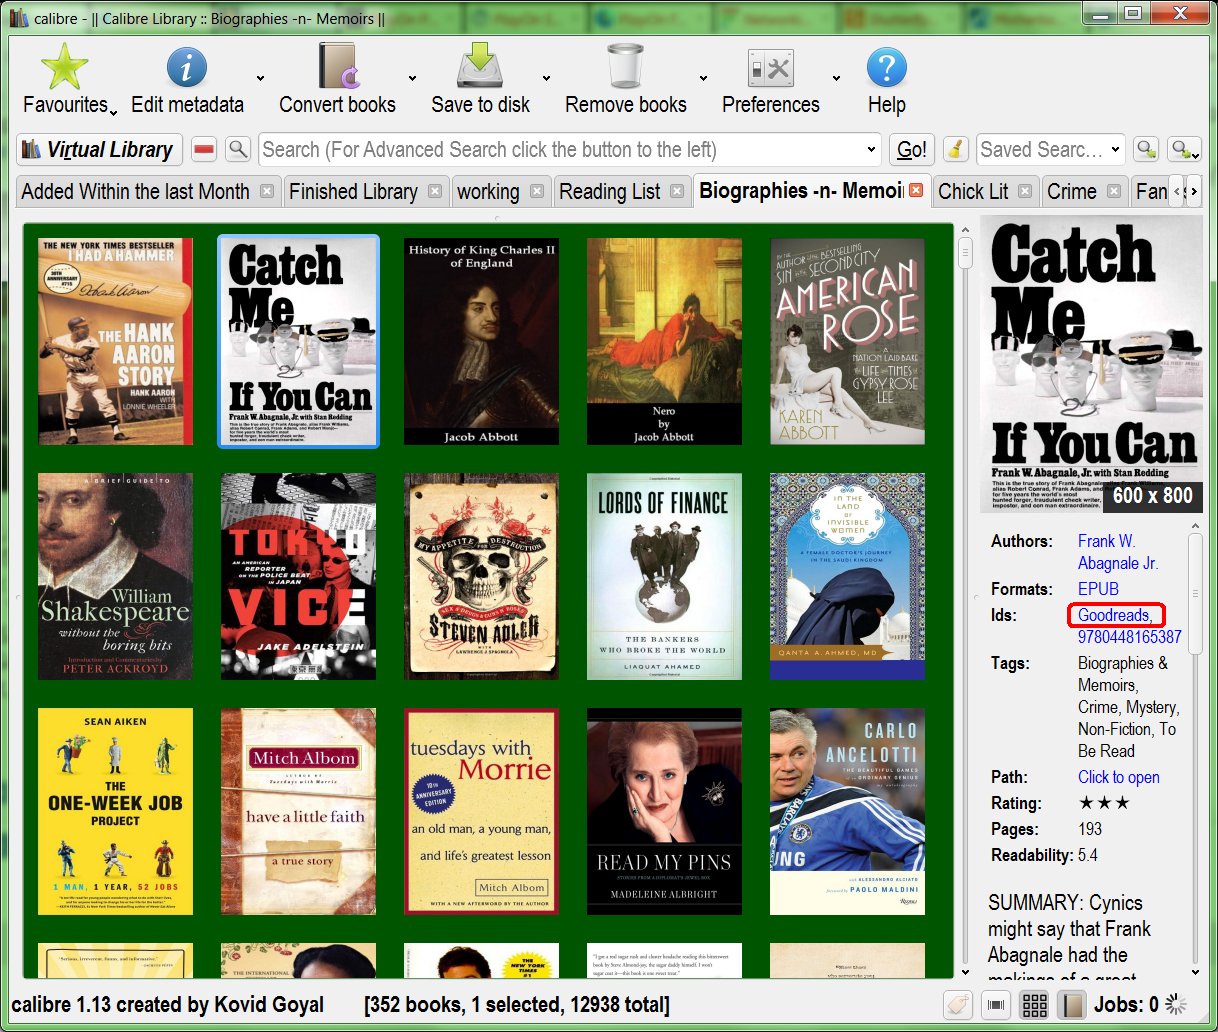Screen dimensions: 1218x1032
Task: Toggle the Book Details panel button
Action: point(1072,1004)
